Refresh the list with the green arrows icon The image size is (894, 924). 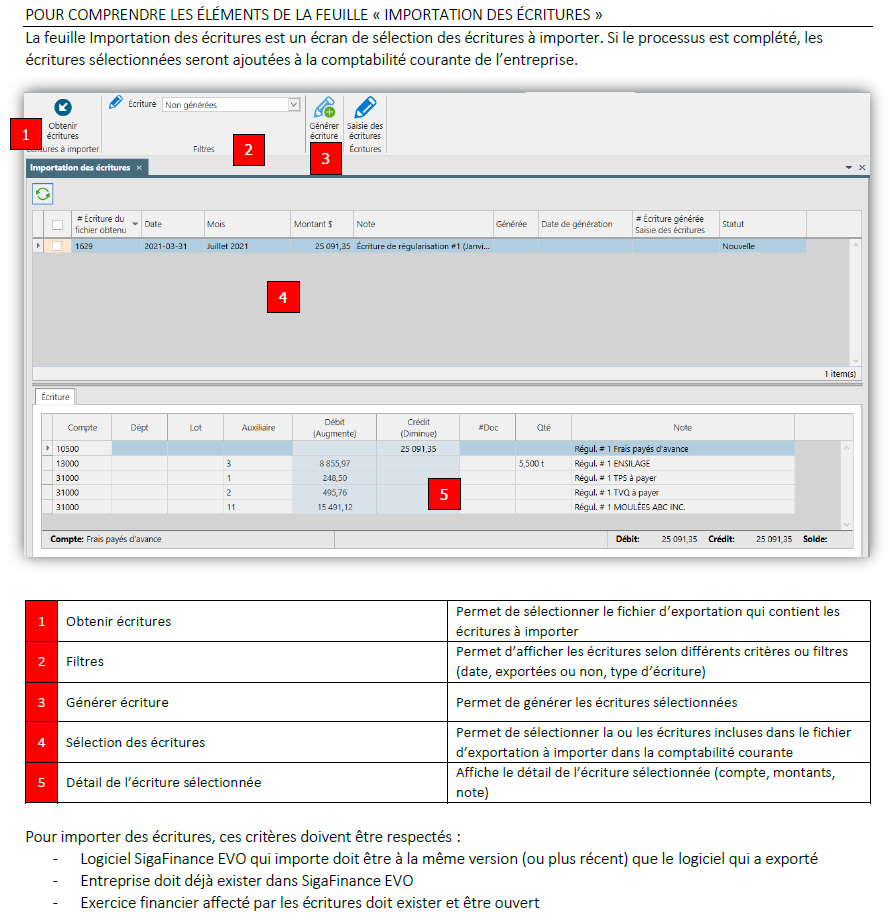(x=42, y=194)
